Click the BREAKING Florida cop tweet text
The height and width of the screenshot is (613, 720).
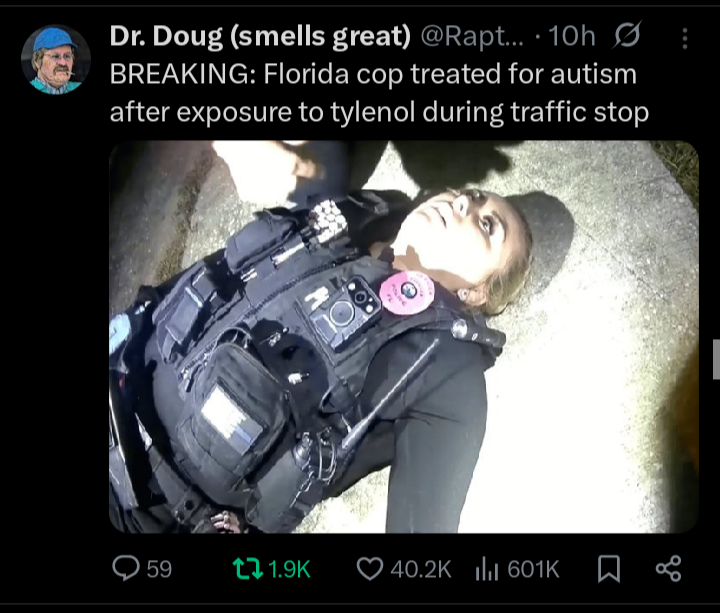[379, 93]
